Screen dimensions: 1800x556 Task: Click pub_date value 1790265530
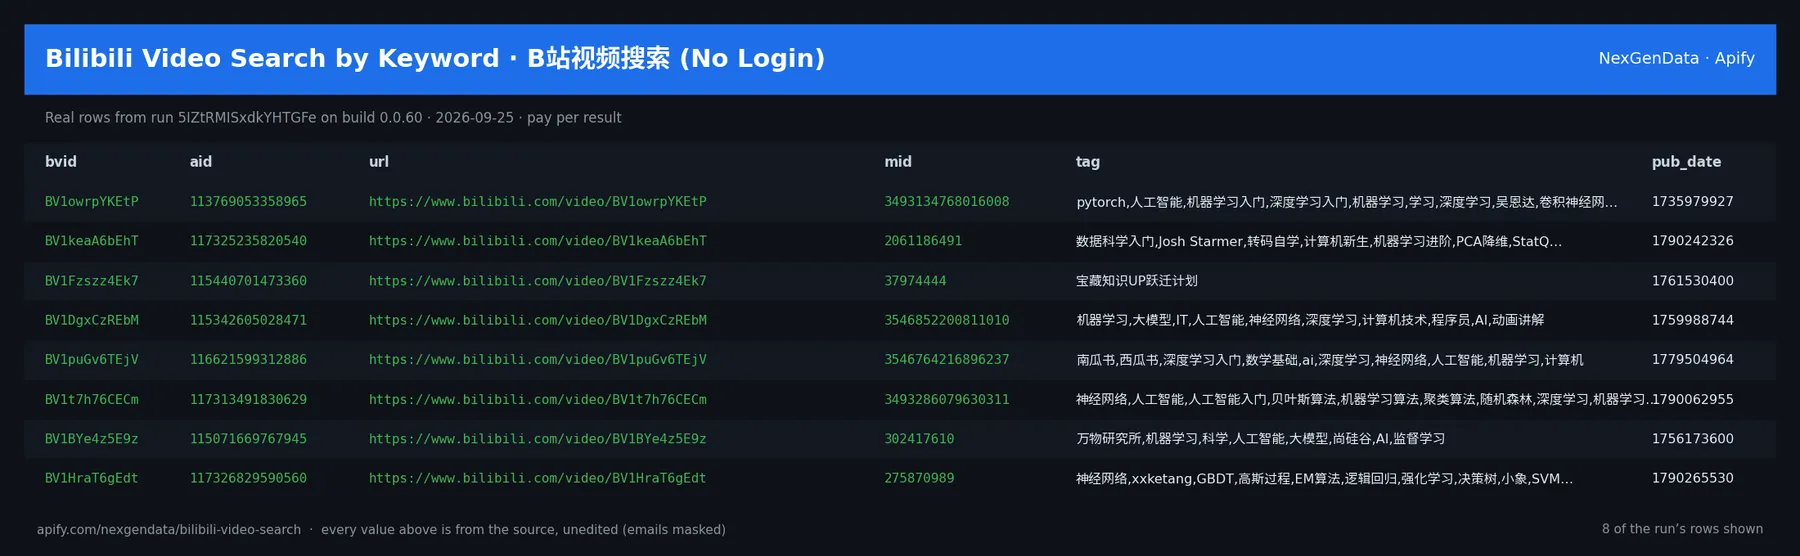(x=1693, y=478)
